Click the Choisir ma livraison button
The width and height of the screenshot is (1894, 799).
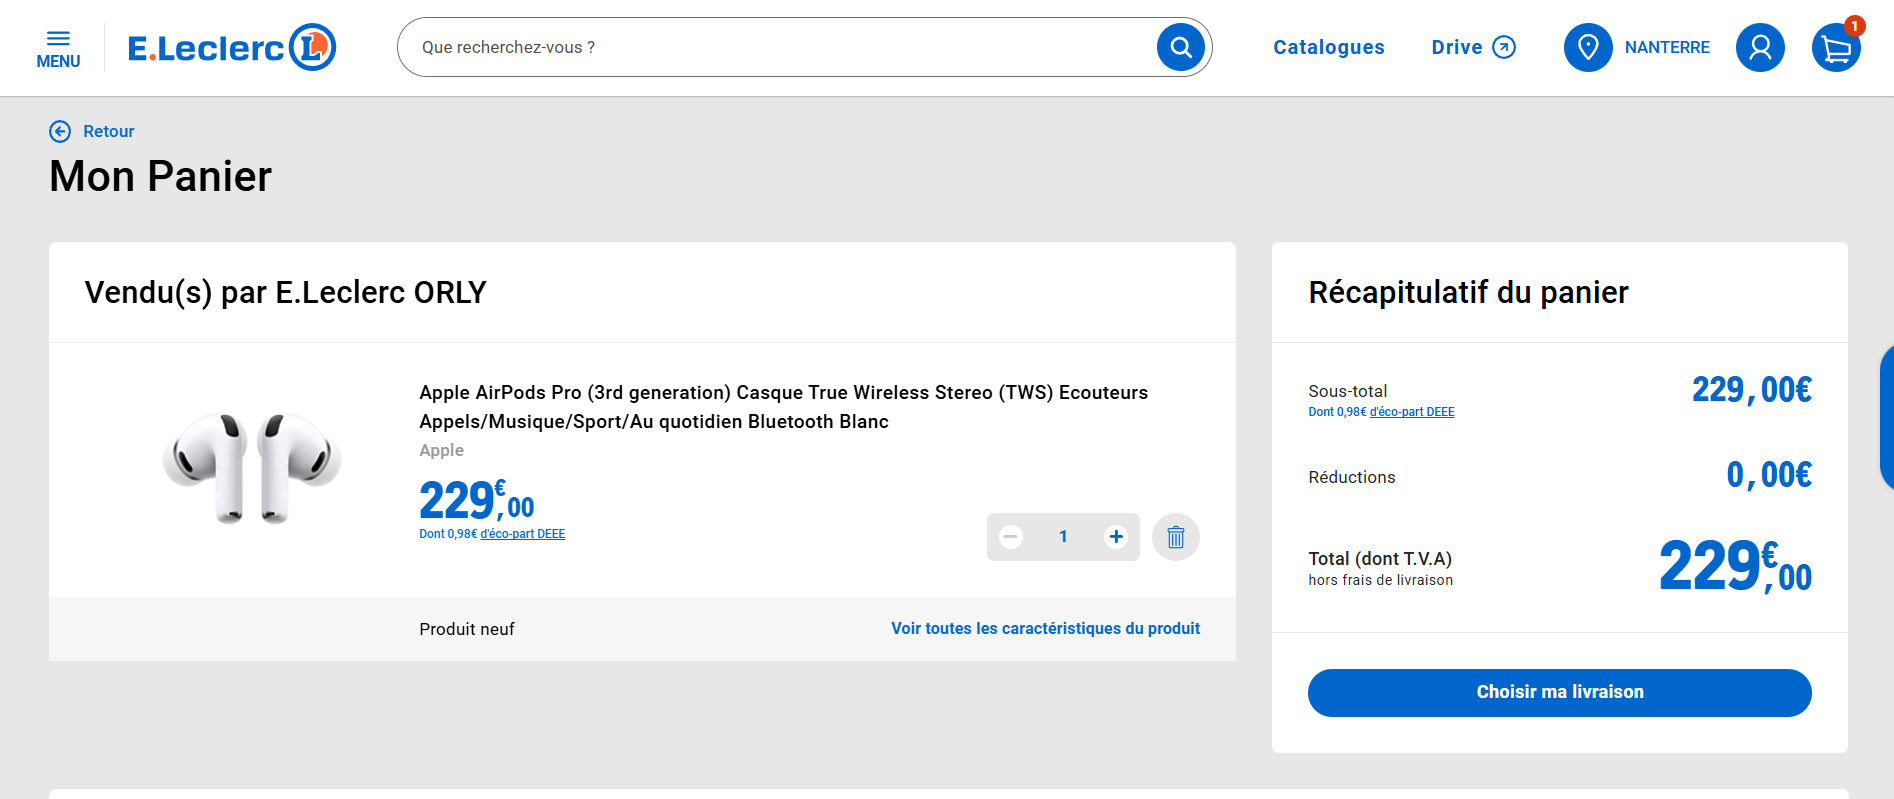coord(1560,692)
